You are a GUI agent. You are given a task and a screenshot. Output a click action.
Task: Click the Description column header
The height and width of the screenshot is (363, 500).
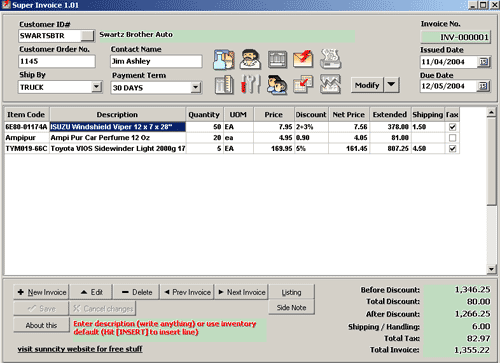[x=117, y=115]
